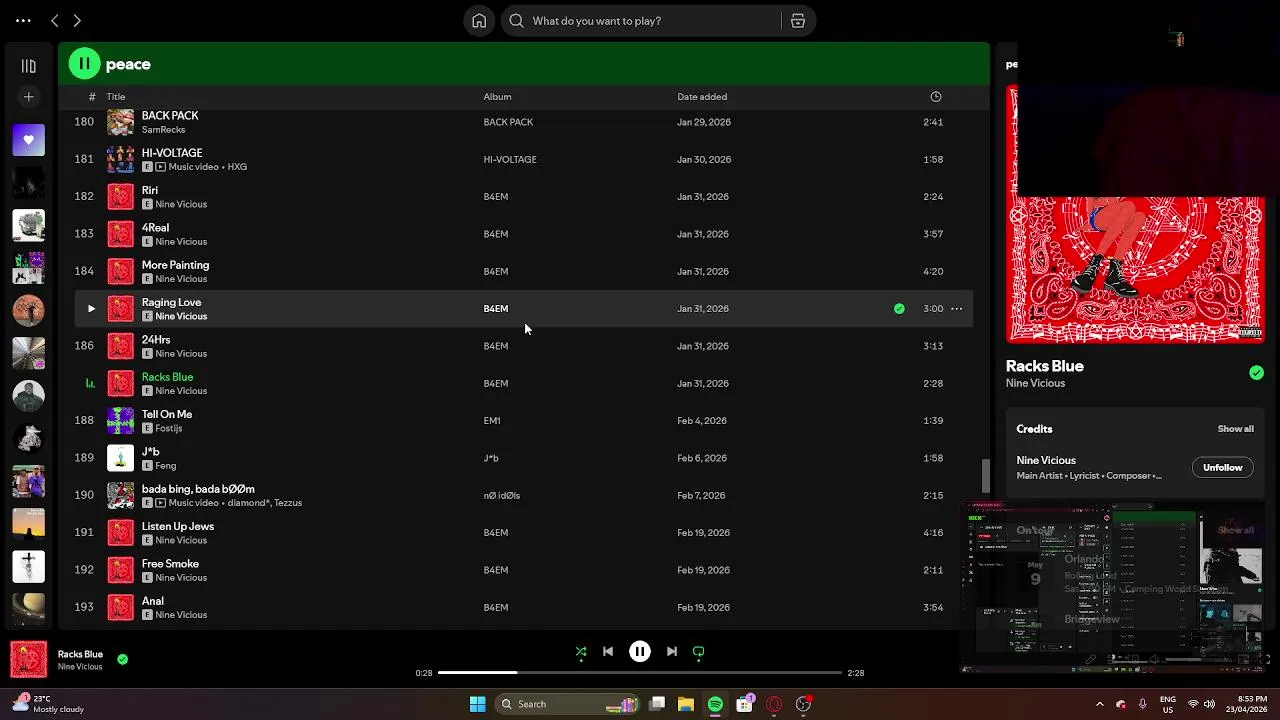Click the now-playing equalizer icon on Racks Blue row
This screenshot has width=1280, height=720.
coord(90,383)
